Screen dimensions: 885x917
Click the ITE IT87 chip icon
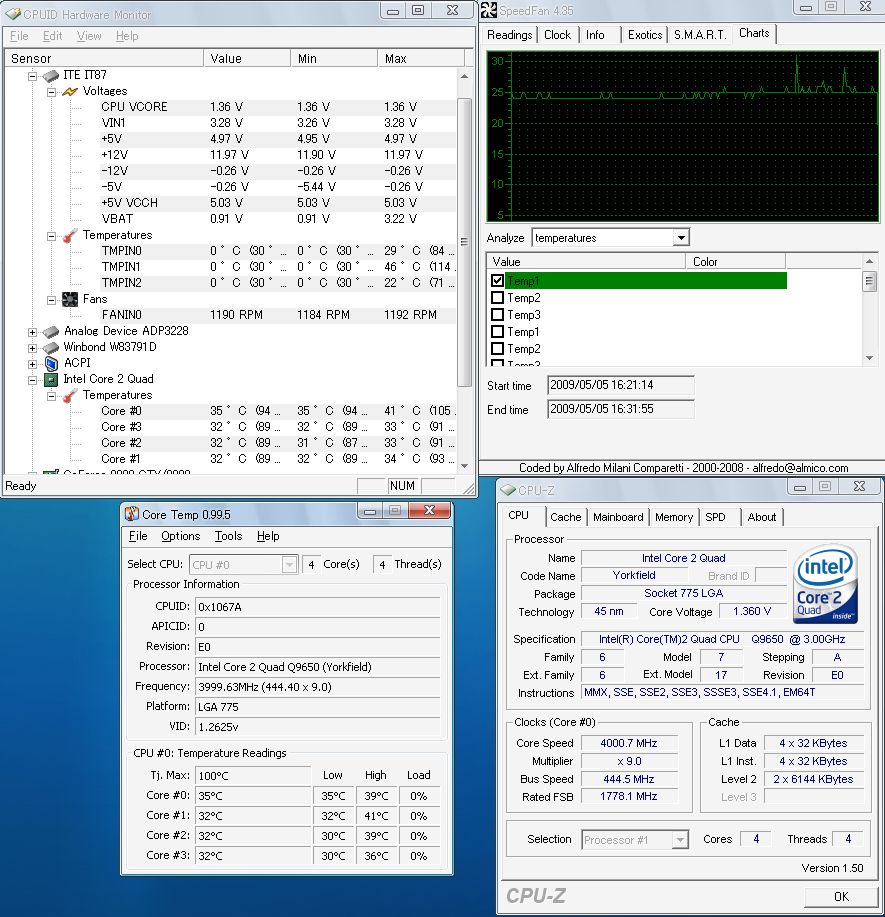tap(51, 75)
